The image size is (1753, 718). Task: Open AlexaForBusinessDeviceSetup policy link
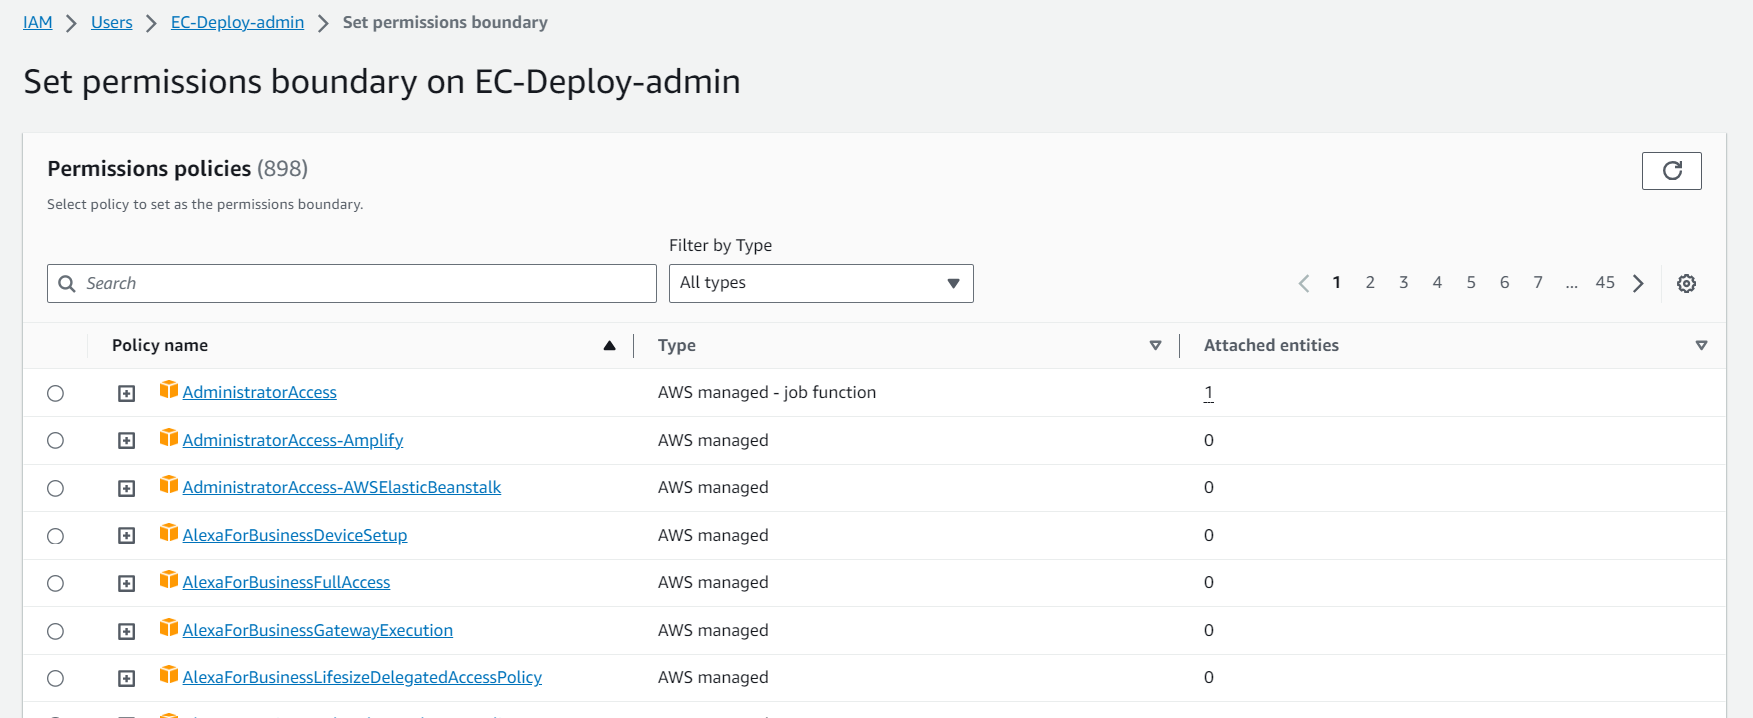coord(295,535)
